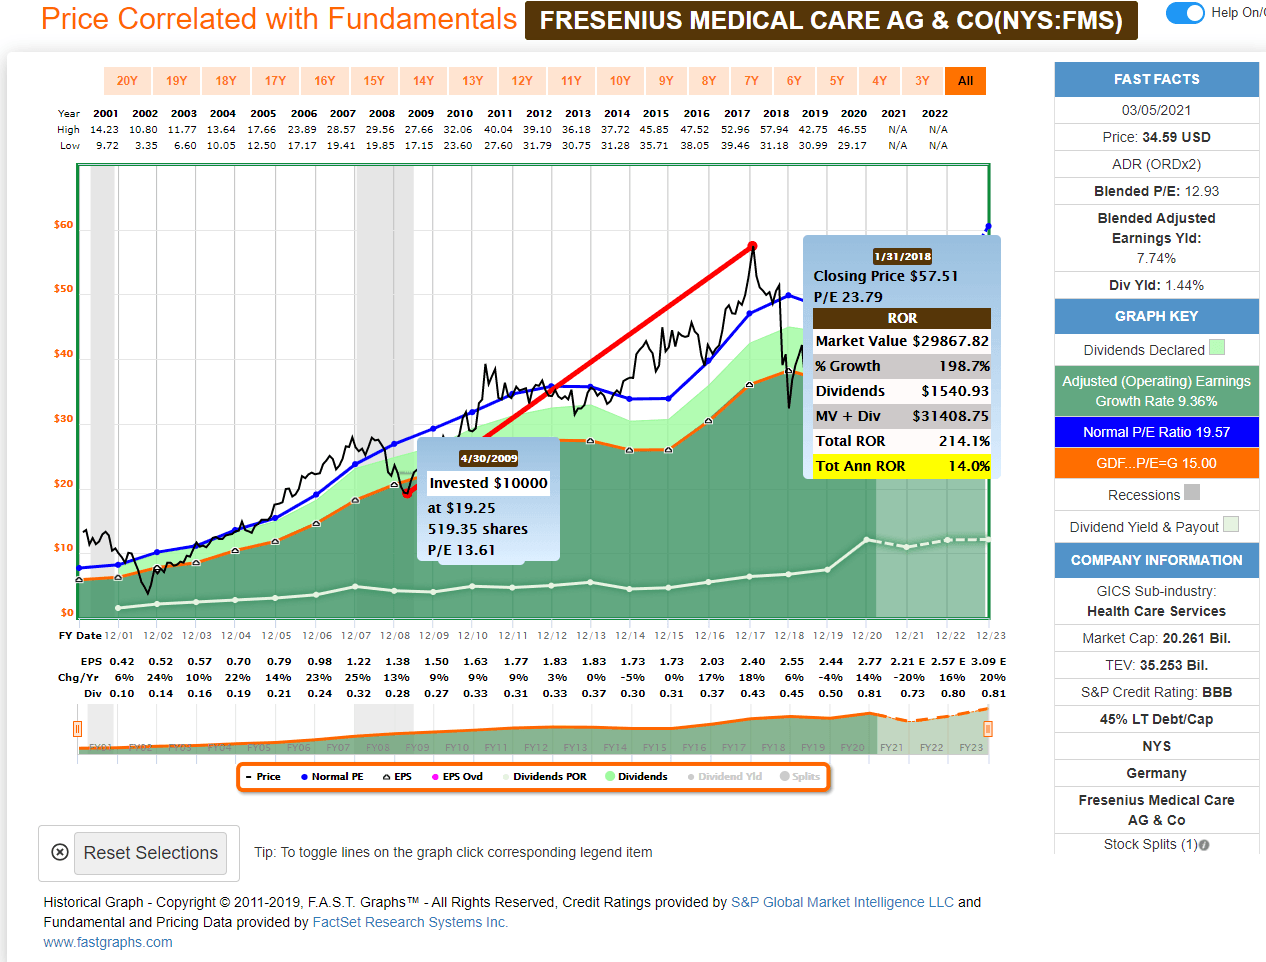Click the 'Blended P/E: 12.93' value
The width and height of the screenshot is (1266, 962).
(1156, 191)
